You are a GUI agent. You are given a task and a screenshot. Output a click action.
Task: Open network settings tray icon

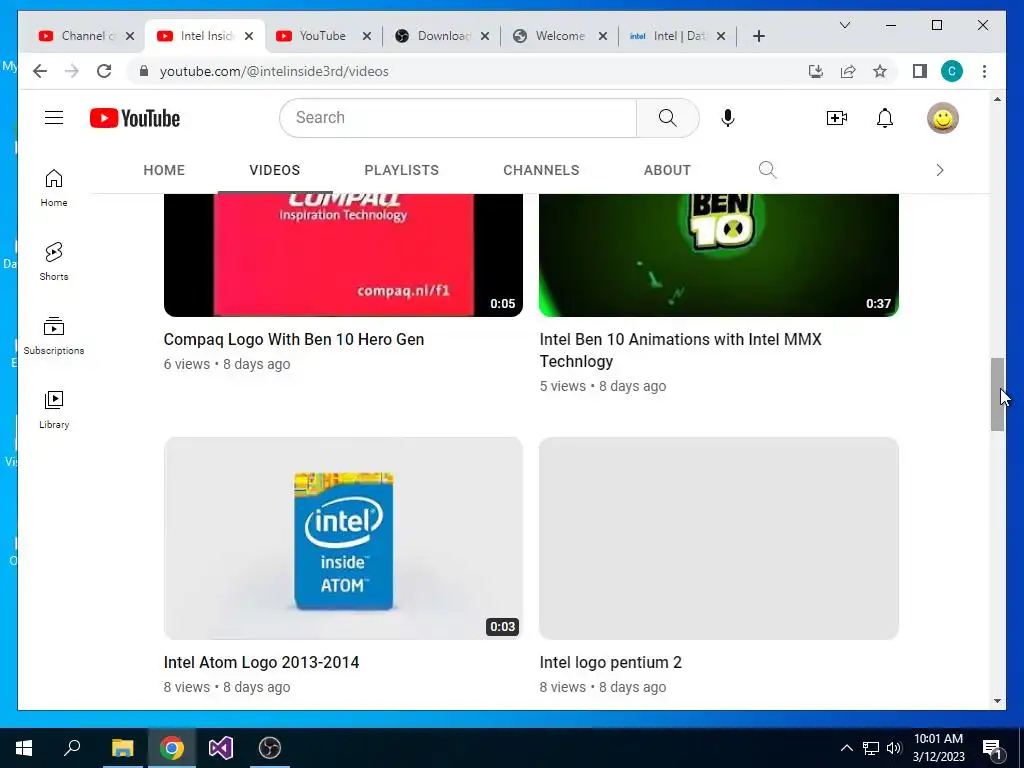pos(871,748)
